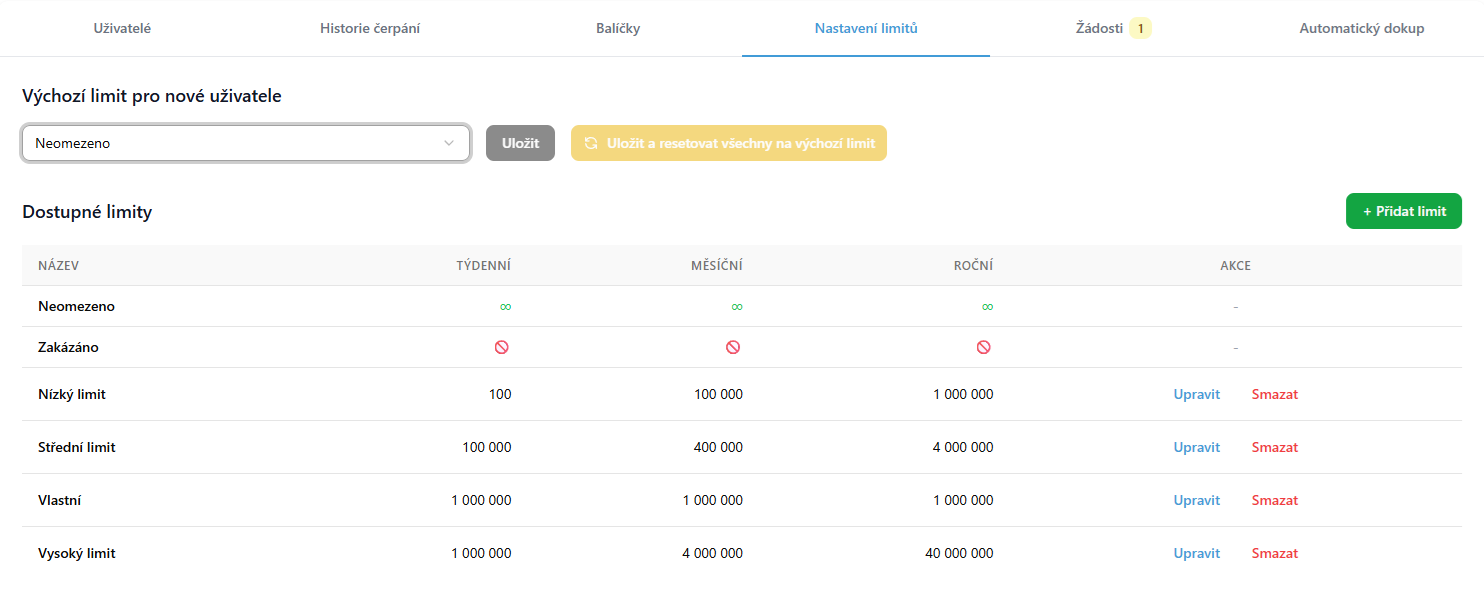Click the pending requests badge showing 1
The height and width of the screenshot is (592, 1484).
pos(1140,28)
